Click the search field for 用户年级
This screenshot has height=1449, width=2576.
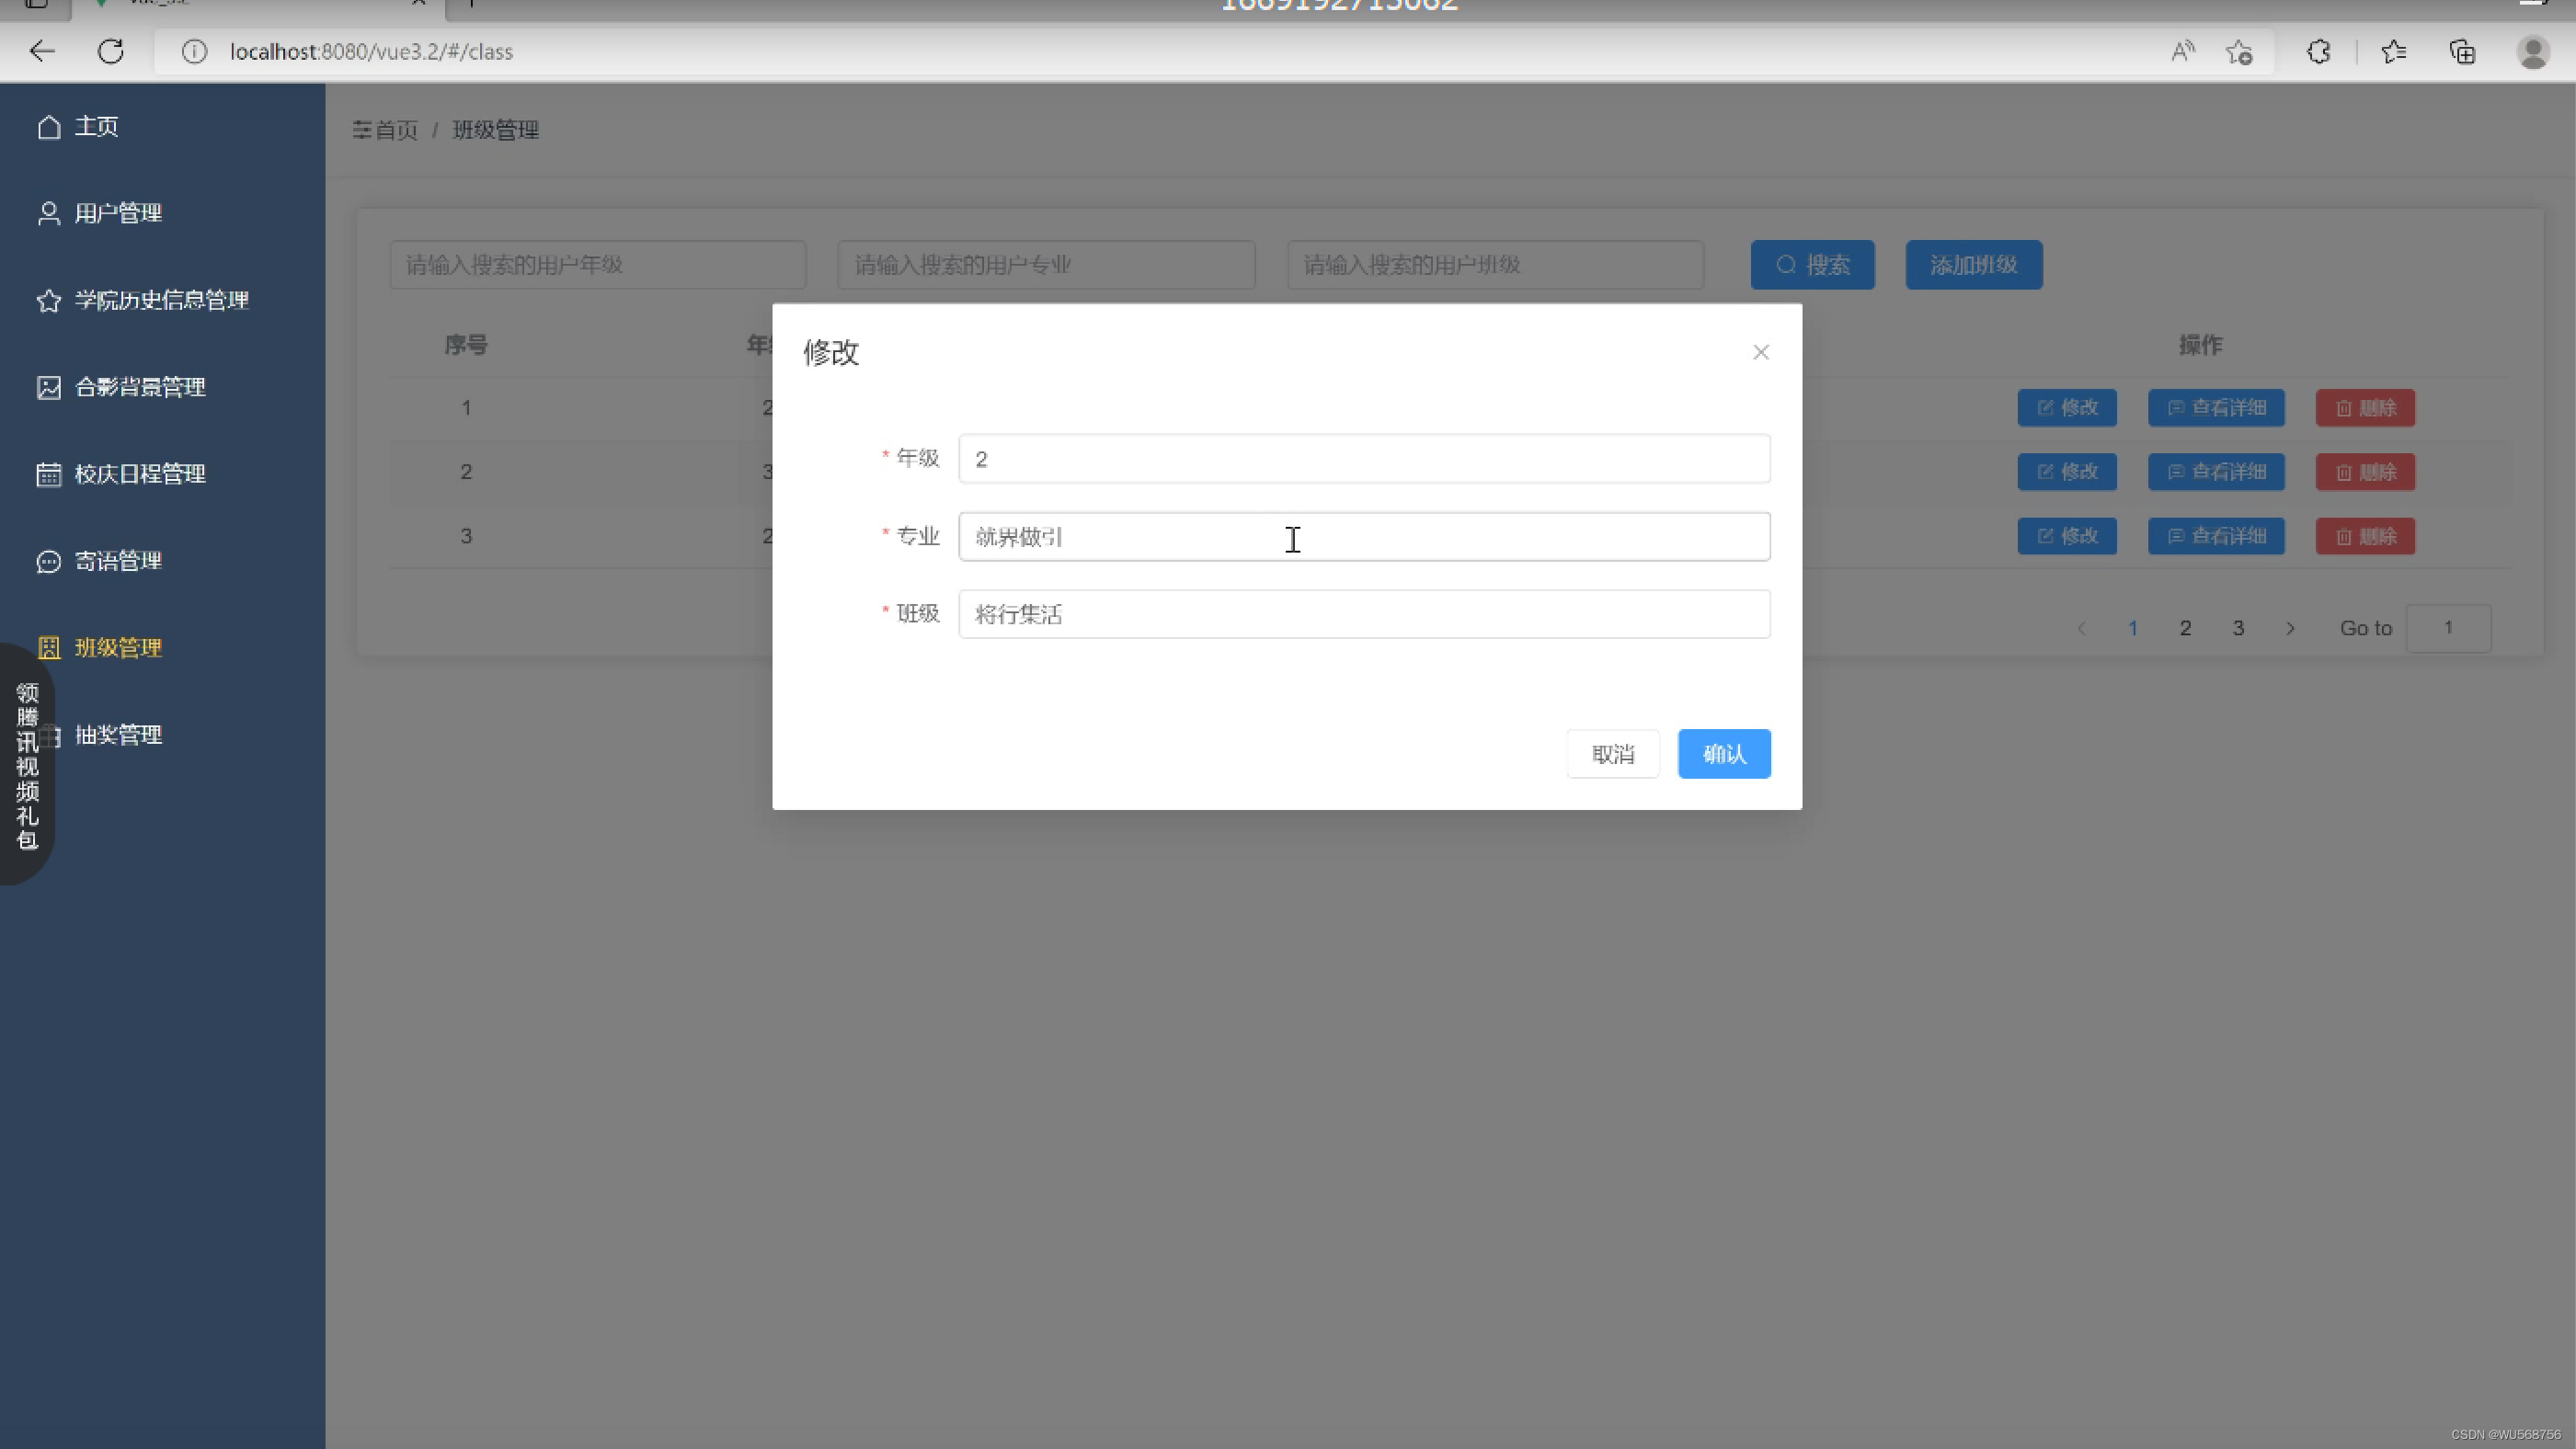598,265
